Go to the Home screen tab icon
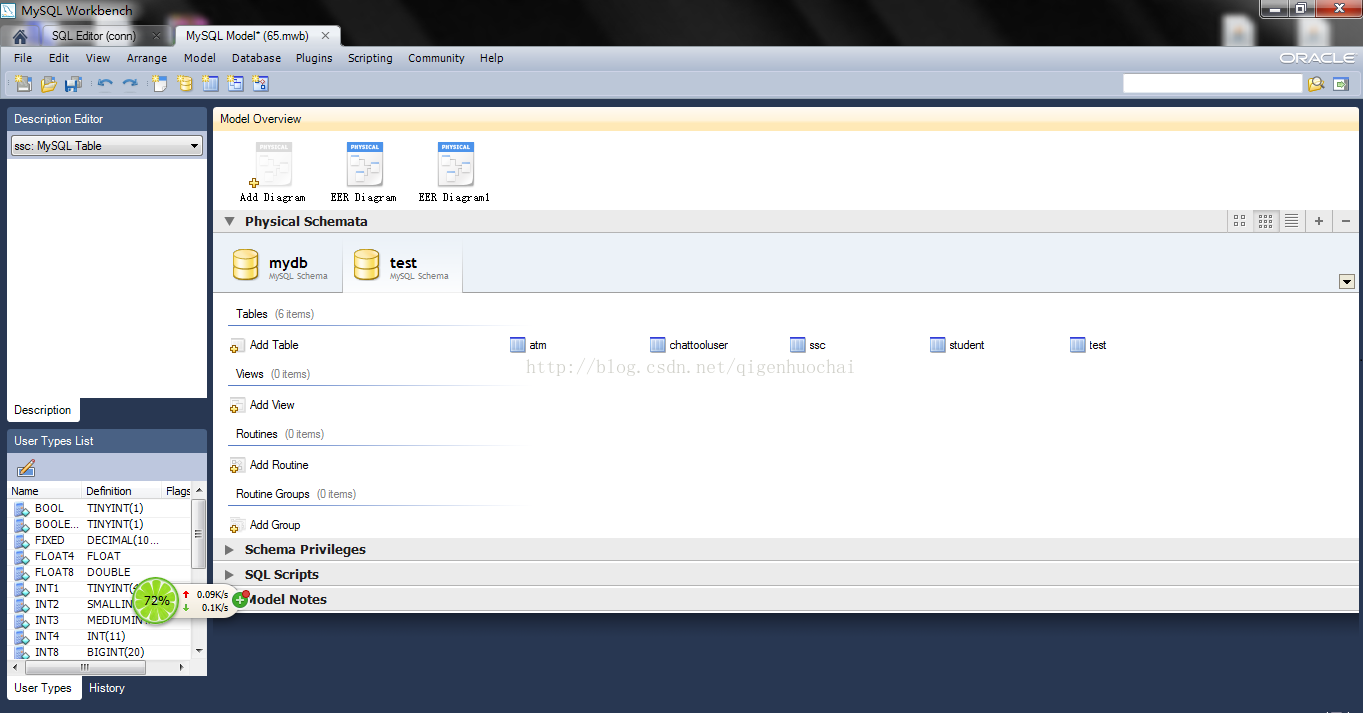 coord(20,36)
